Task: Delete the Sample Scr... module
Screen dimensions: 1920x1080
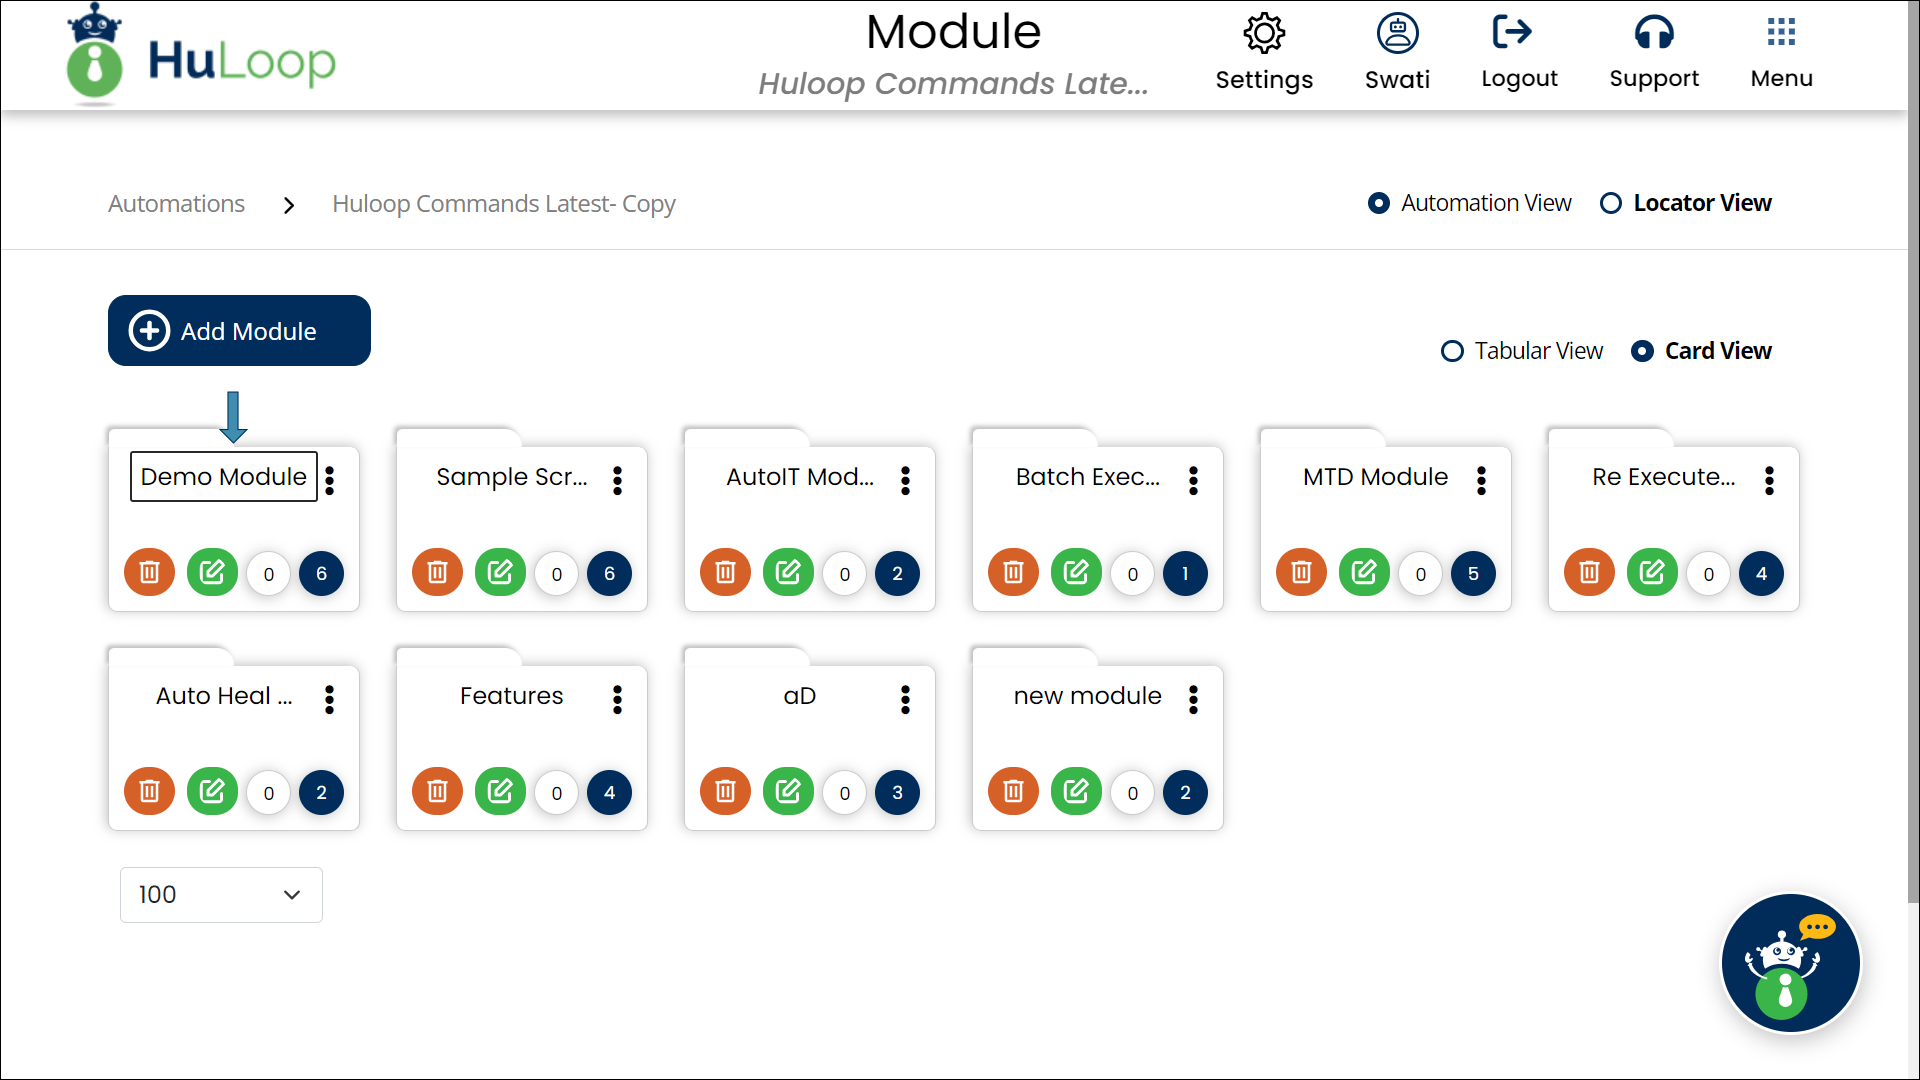Action: click(437, 573)
